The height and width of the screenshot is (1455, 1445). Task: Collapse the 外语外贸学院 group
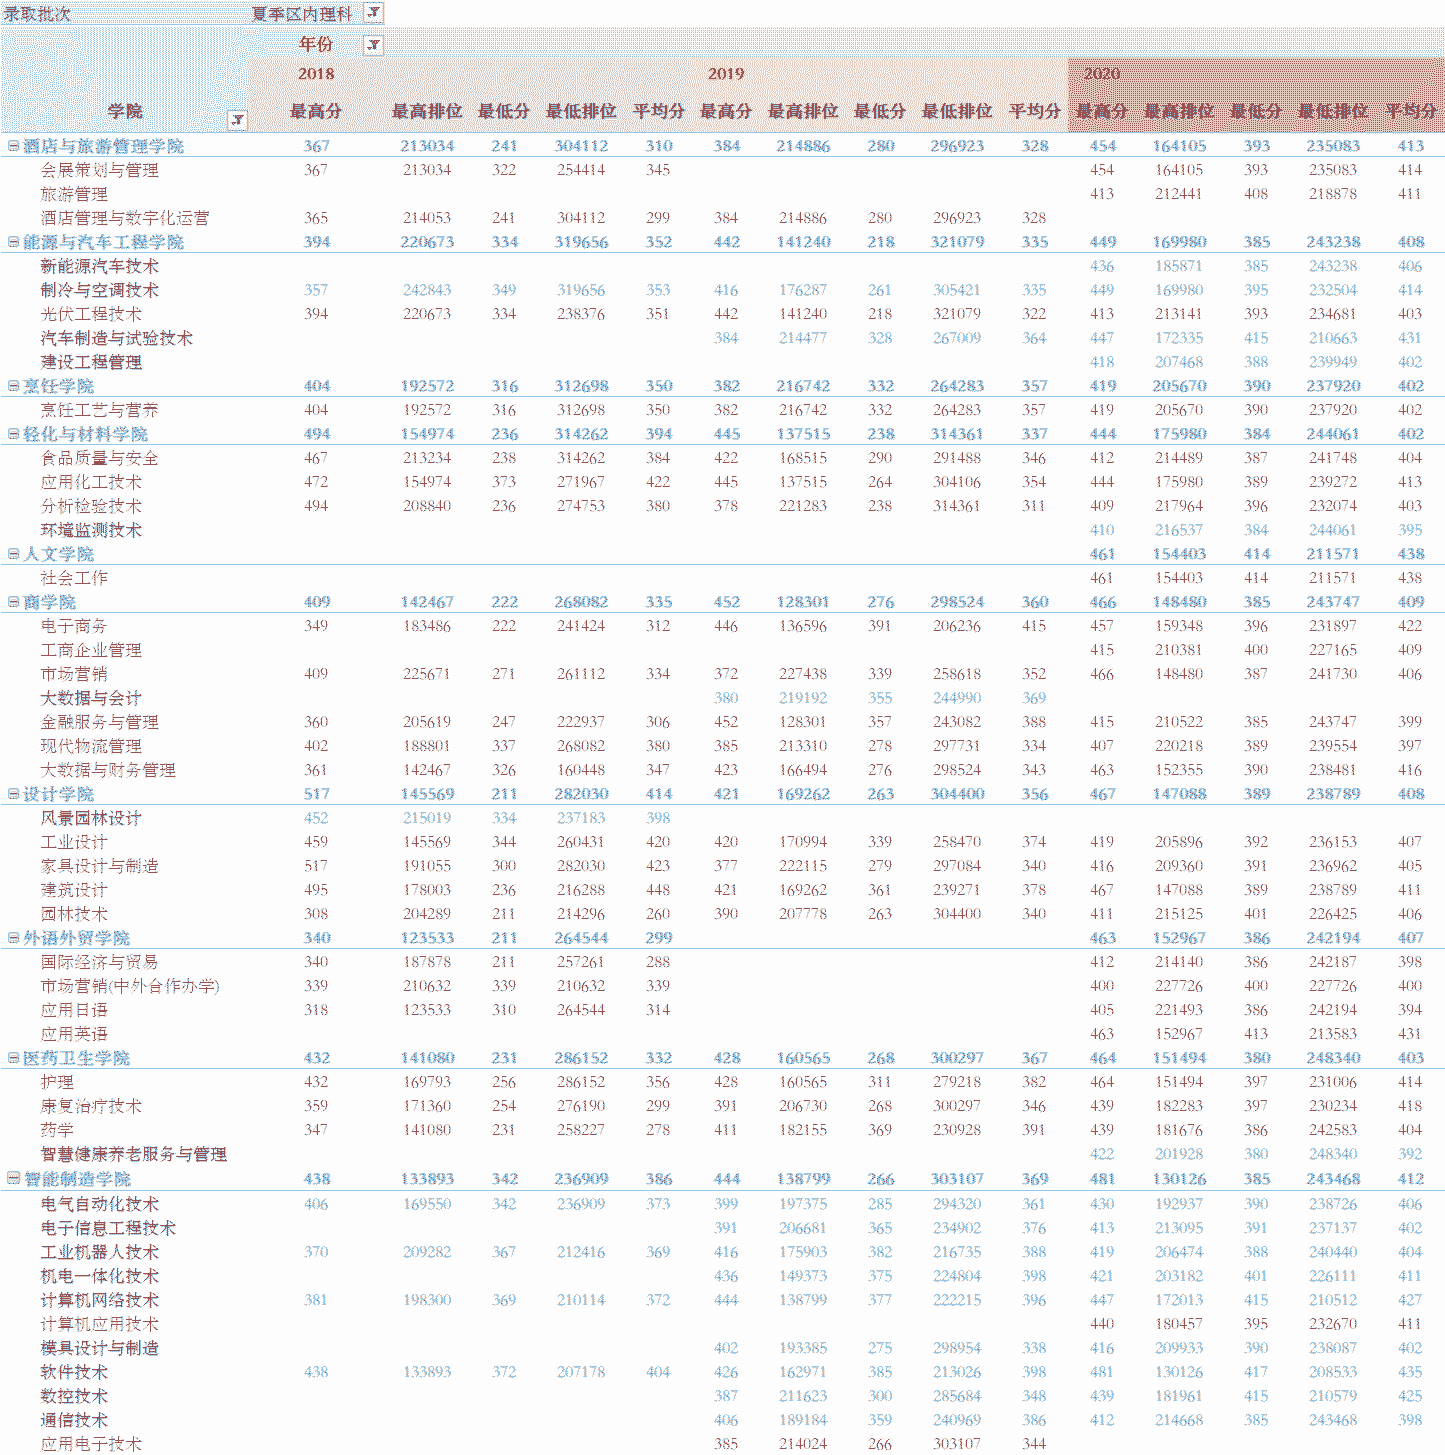[x=13, y=938]
